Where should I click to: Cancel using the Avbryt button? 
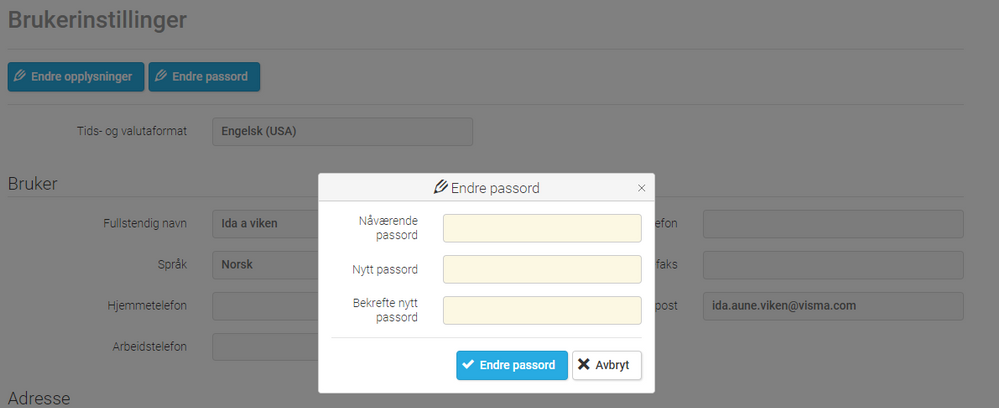point(607,365)
